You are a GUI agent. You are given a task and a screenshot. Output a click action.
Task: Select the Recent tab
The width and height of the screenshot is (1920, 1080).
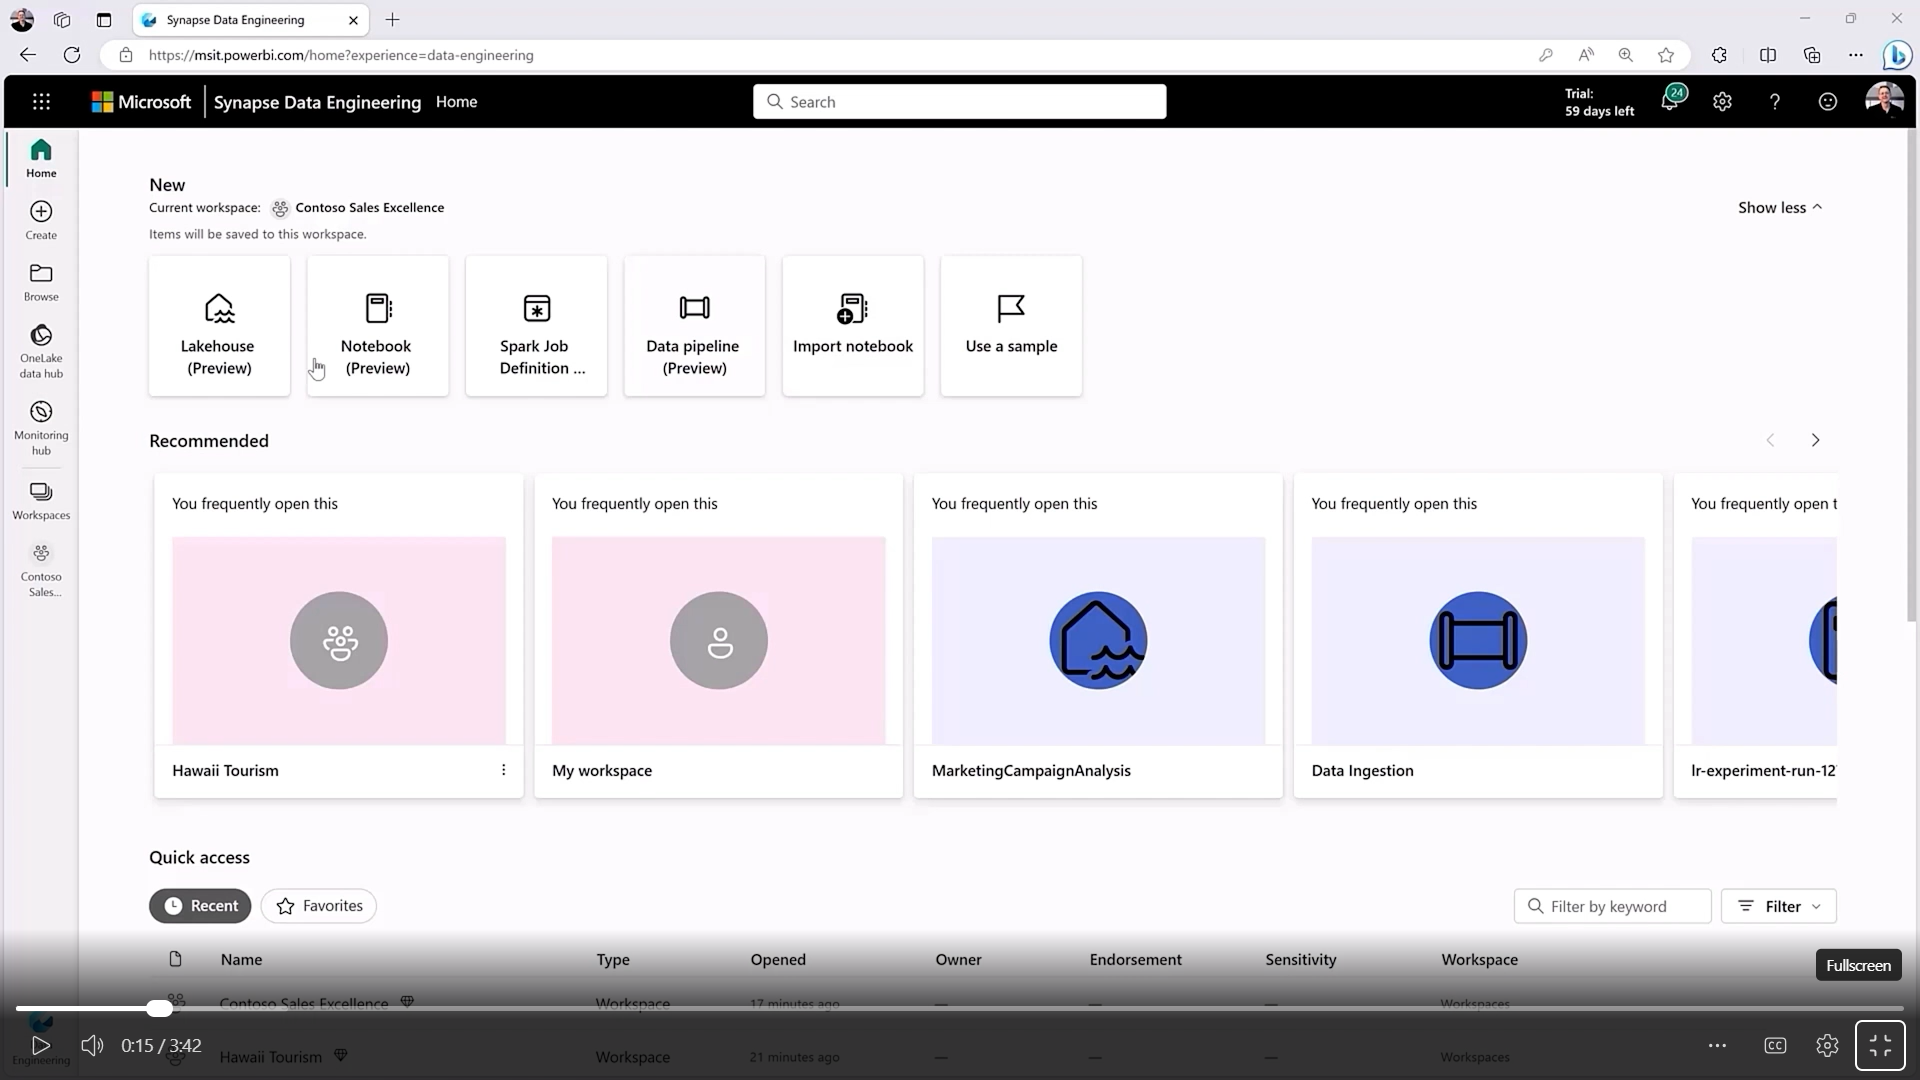[x=200, y=906]
